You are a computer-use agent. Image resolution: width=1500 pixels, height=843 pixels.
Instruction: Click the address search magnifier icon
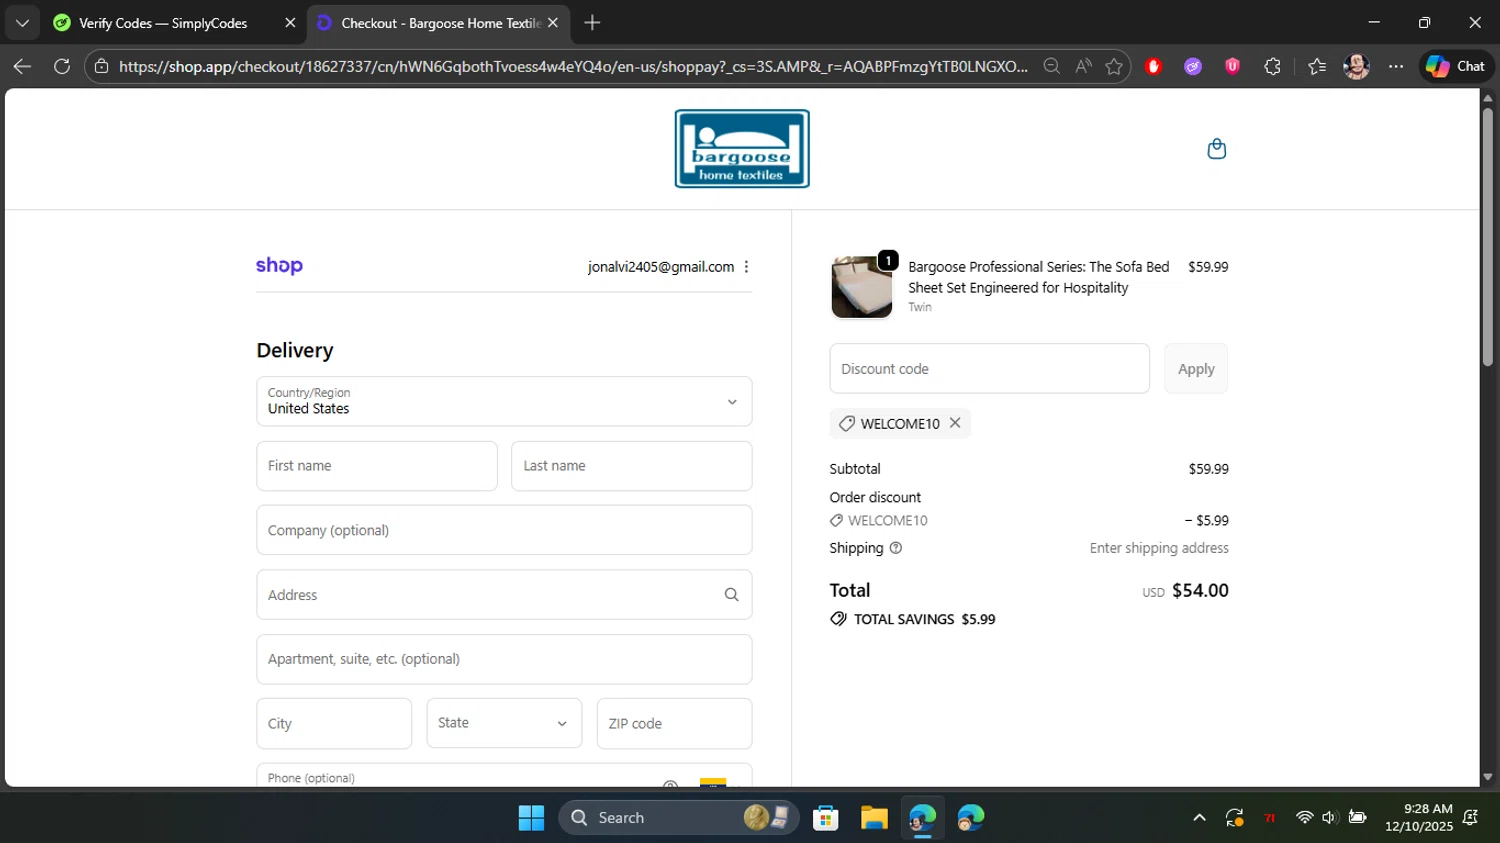[731, 595]
